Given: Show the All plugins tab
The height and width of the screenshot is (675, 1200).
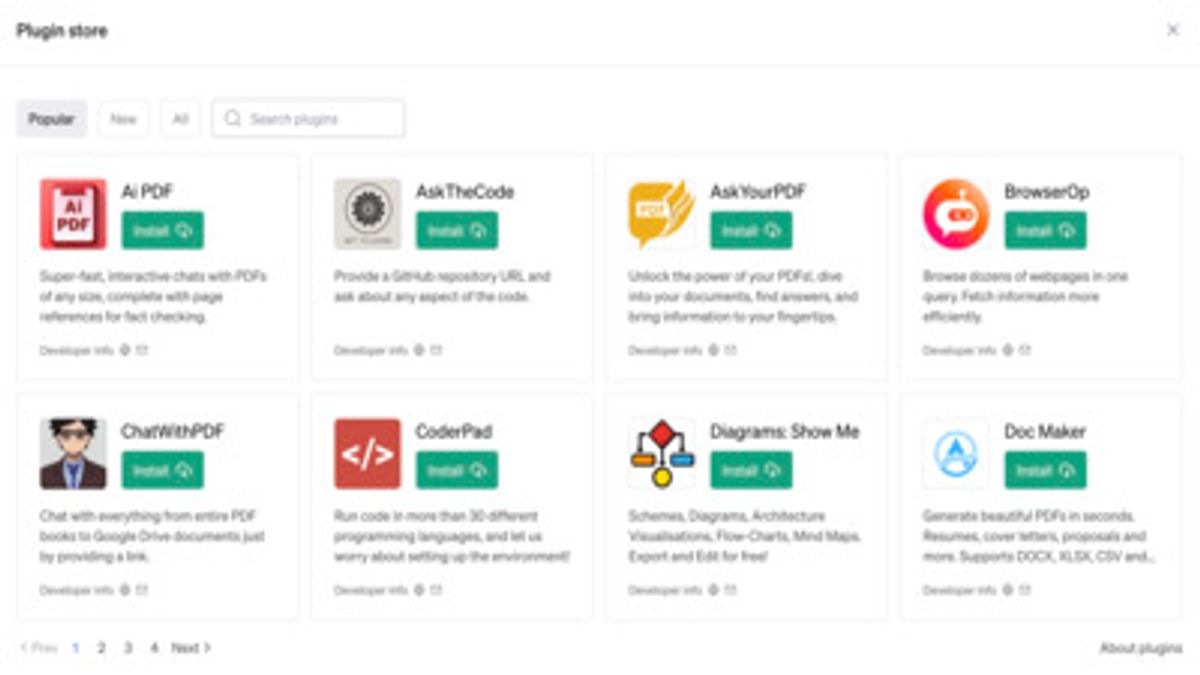Looking at the screenshot, I should 180,119.
